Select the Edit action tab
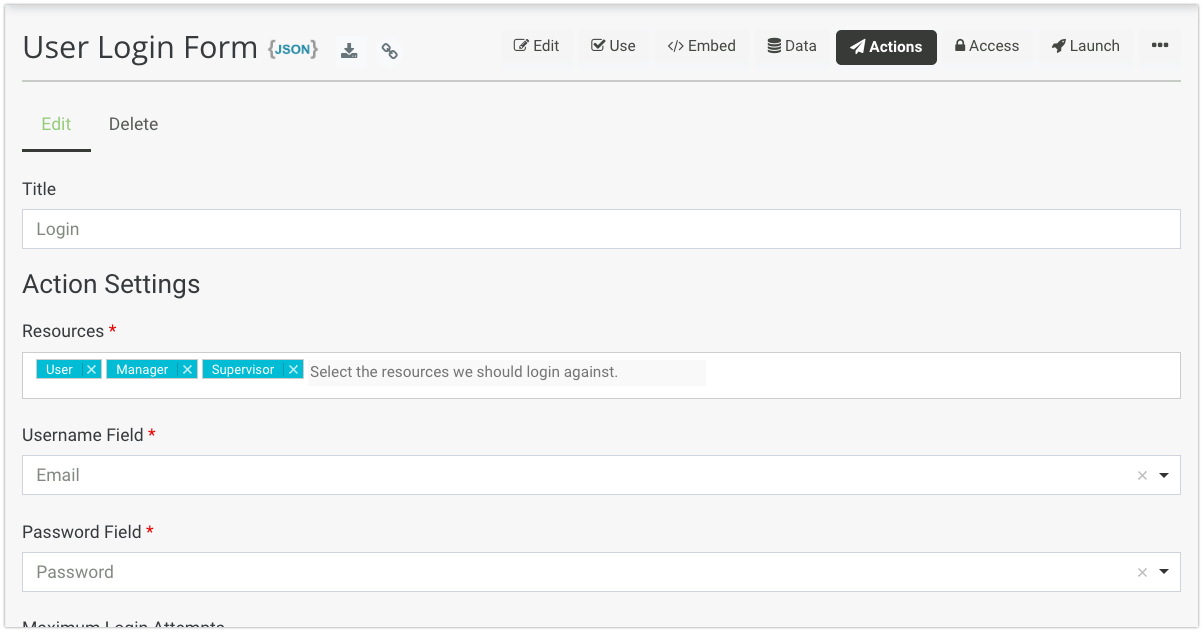This screenshot has width=1203, height=632. click(x=56, y=124)
